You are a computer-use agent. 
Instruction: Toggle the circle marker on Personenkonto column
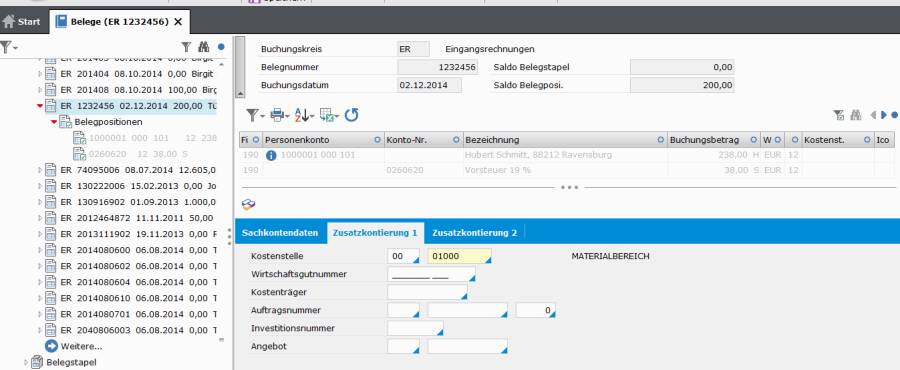tap(377, 140)
